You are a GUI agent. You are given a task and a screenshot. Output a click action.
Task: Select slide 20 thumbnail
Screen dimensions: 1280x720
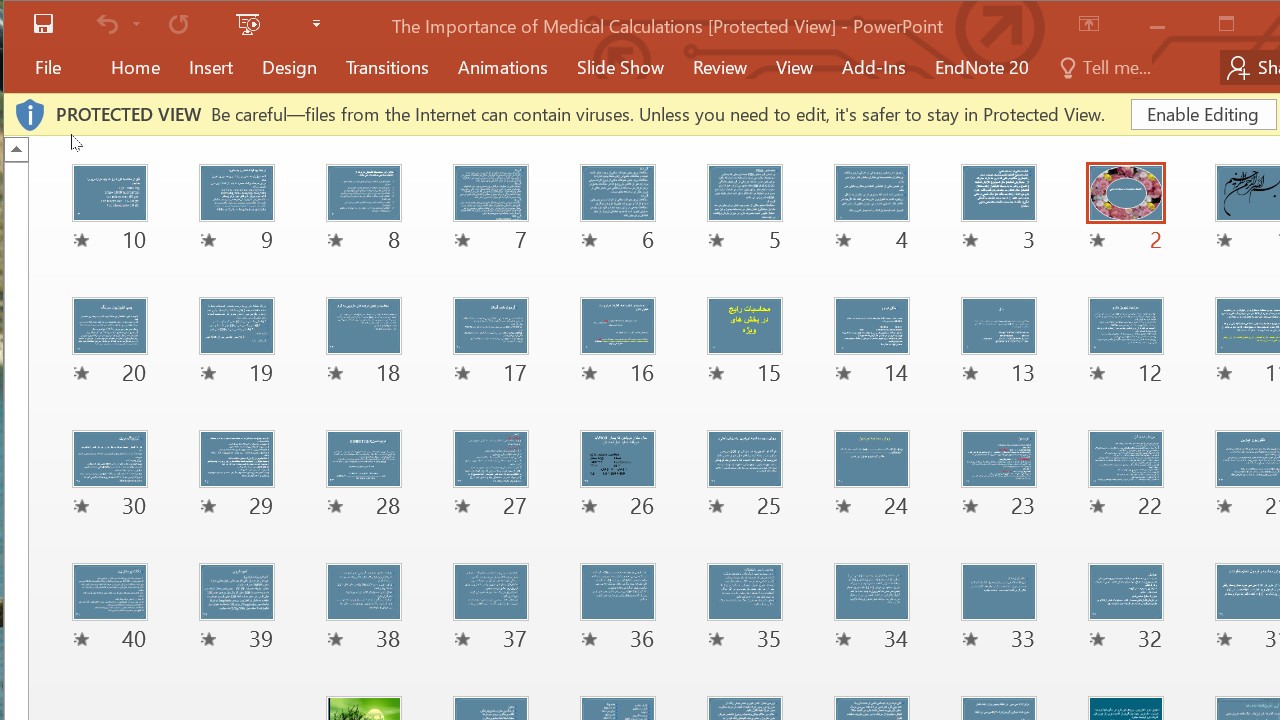pyautogui.click(x=110, y=326)
